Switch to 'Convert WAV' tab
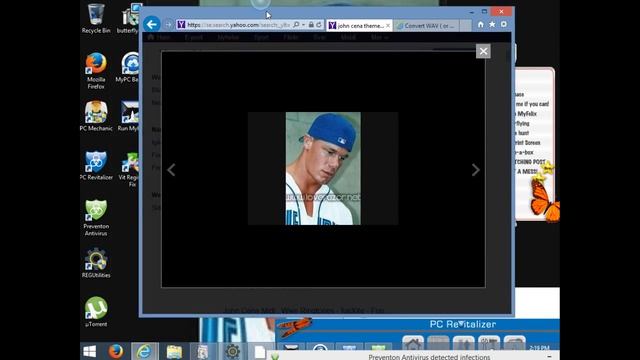Image resolution: width=640 pixels, height=360 pixels. 426,26
